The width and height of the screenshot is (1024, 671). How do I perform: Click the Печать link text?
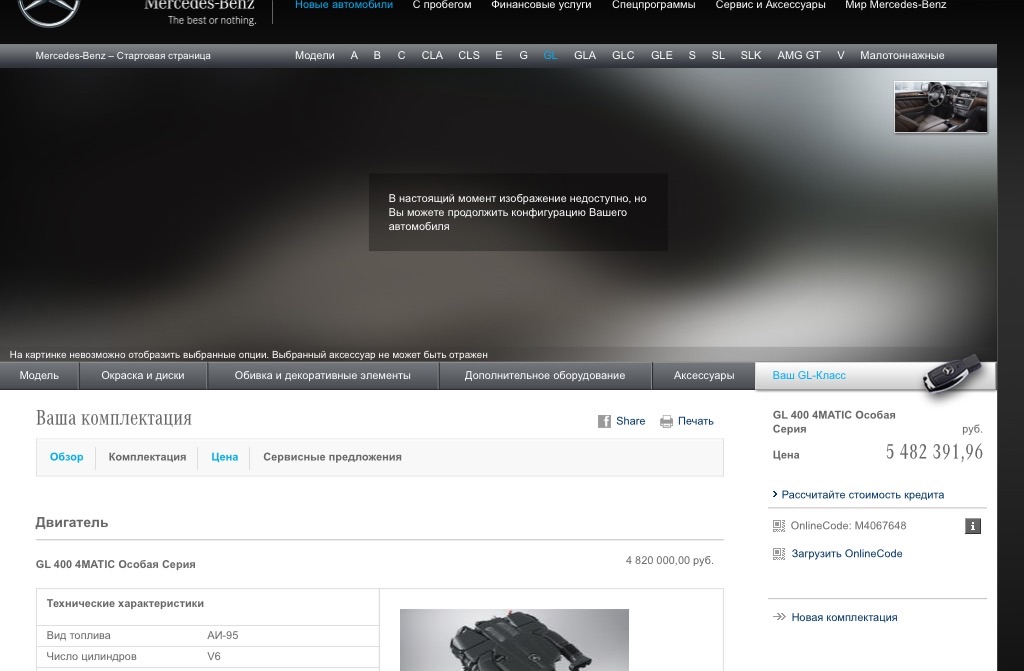696,421
